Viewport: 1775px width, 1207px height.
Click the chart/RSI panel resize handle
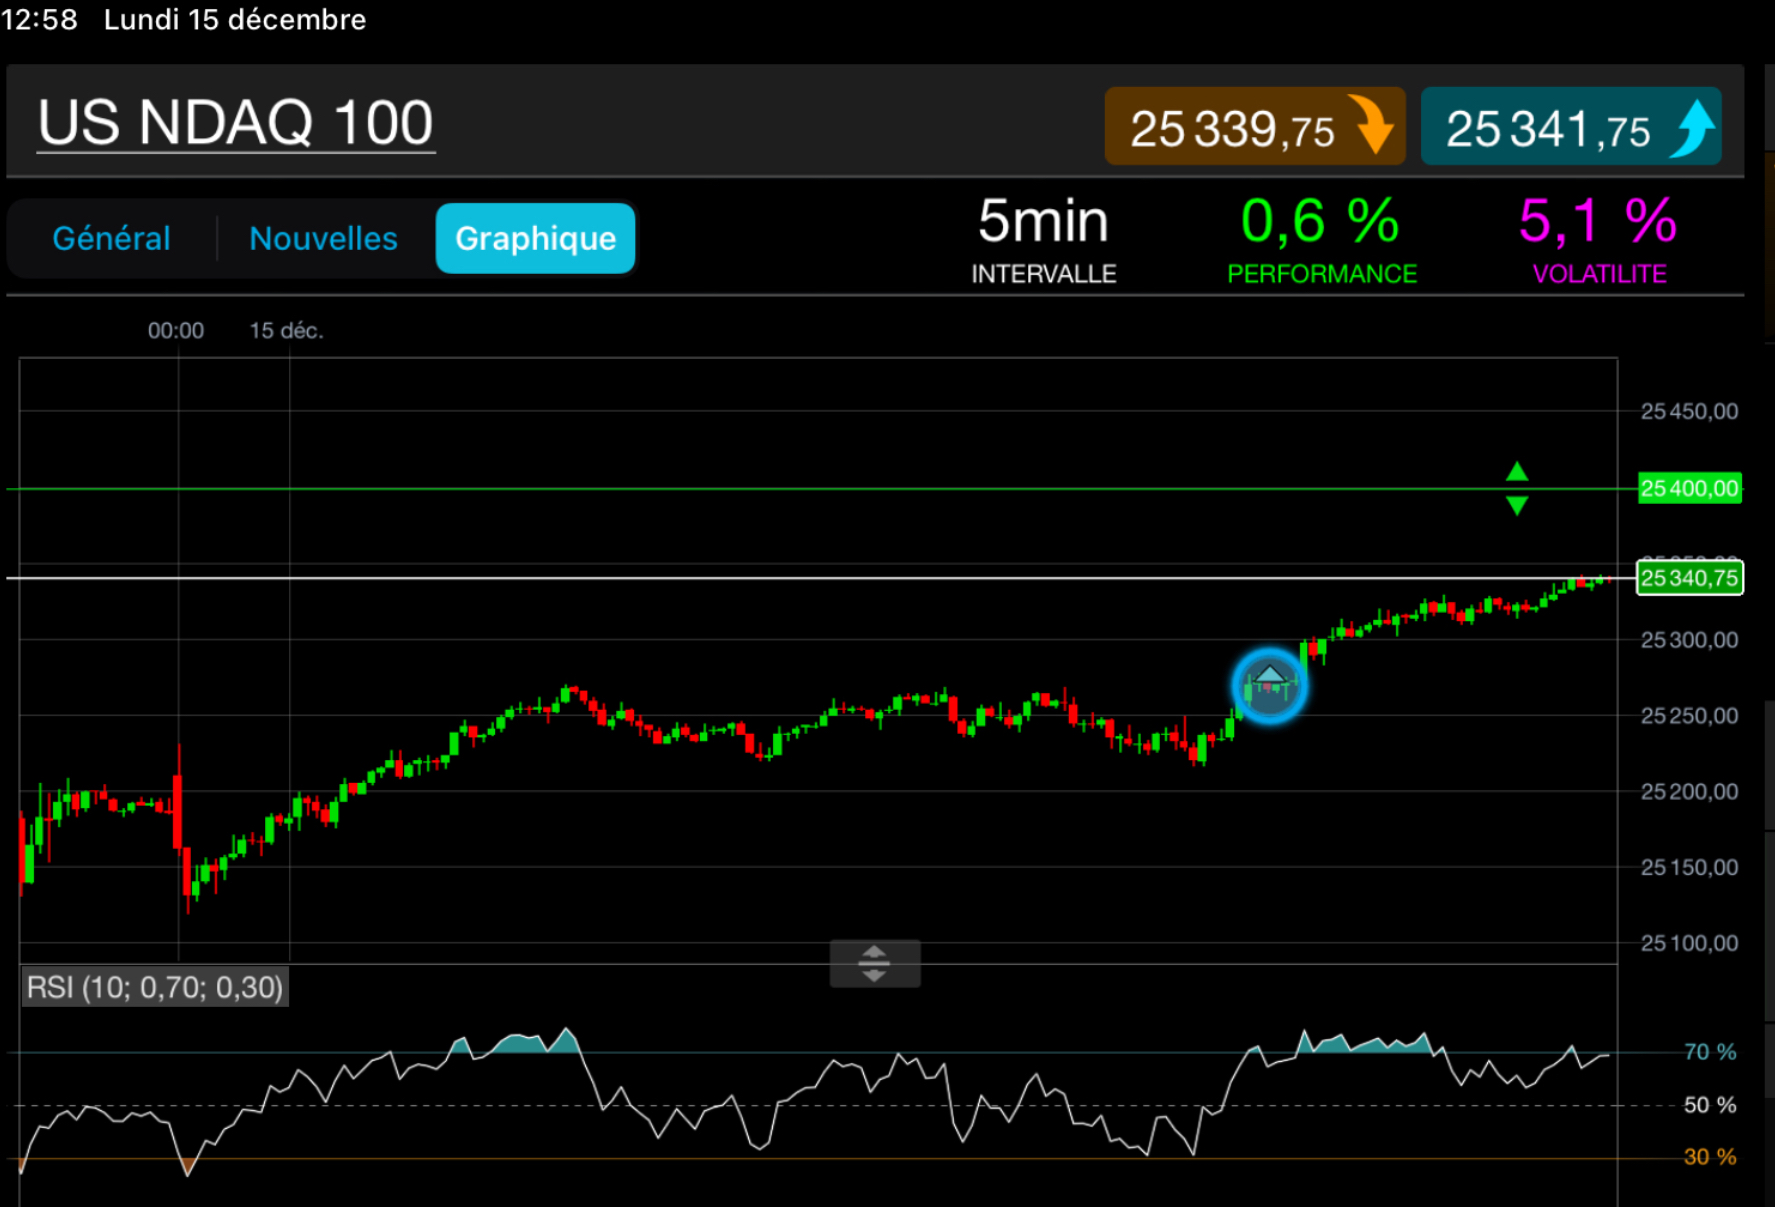(875, 963)
